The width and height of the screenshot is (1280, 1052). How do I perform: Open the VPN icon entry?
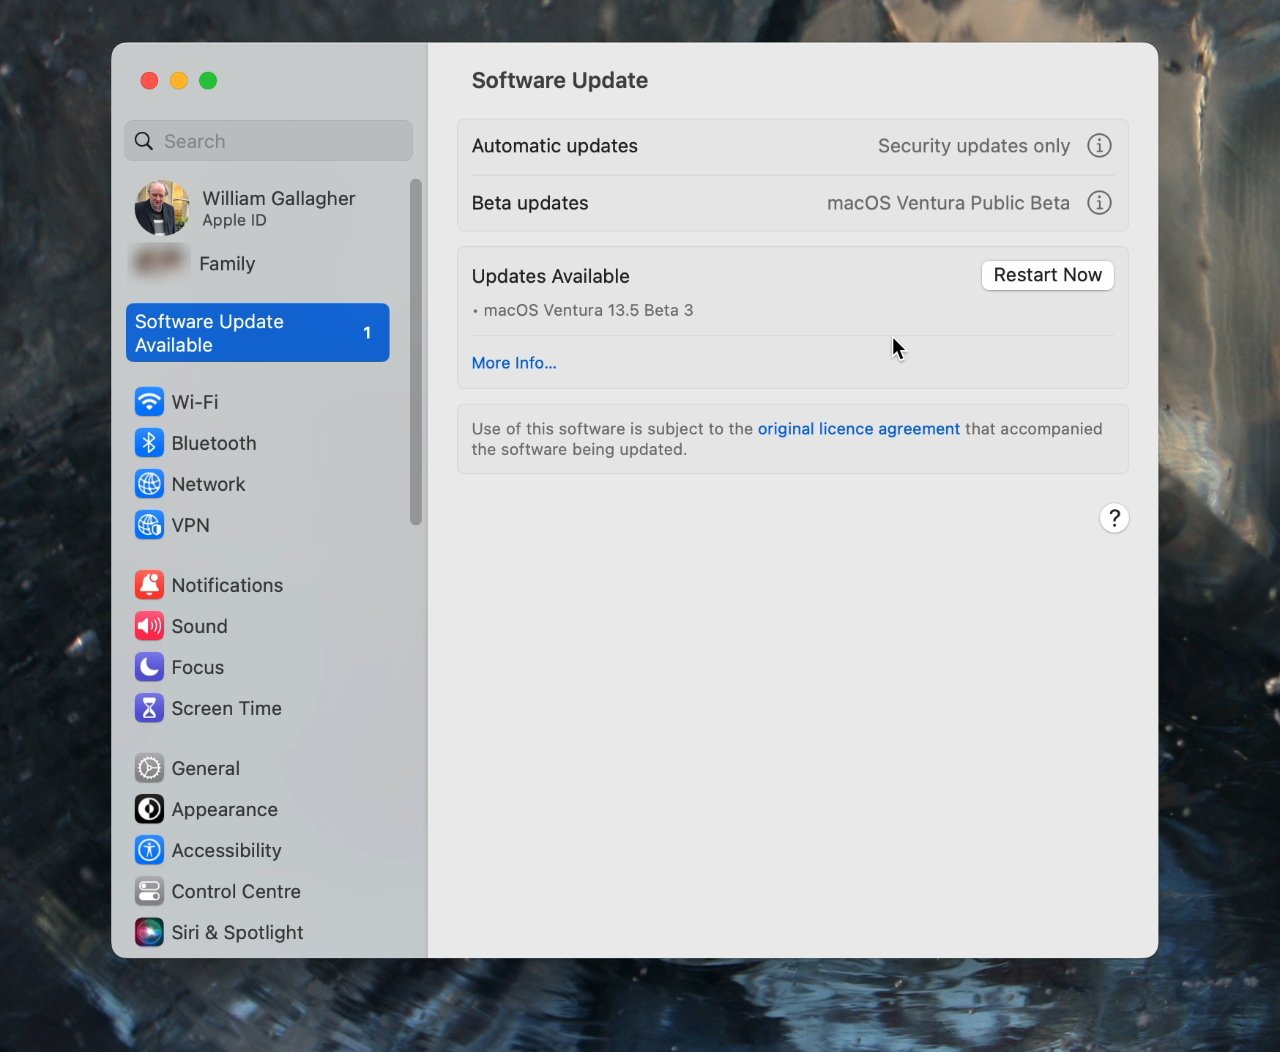[149, 525]
